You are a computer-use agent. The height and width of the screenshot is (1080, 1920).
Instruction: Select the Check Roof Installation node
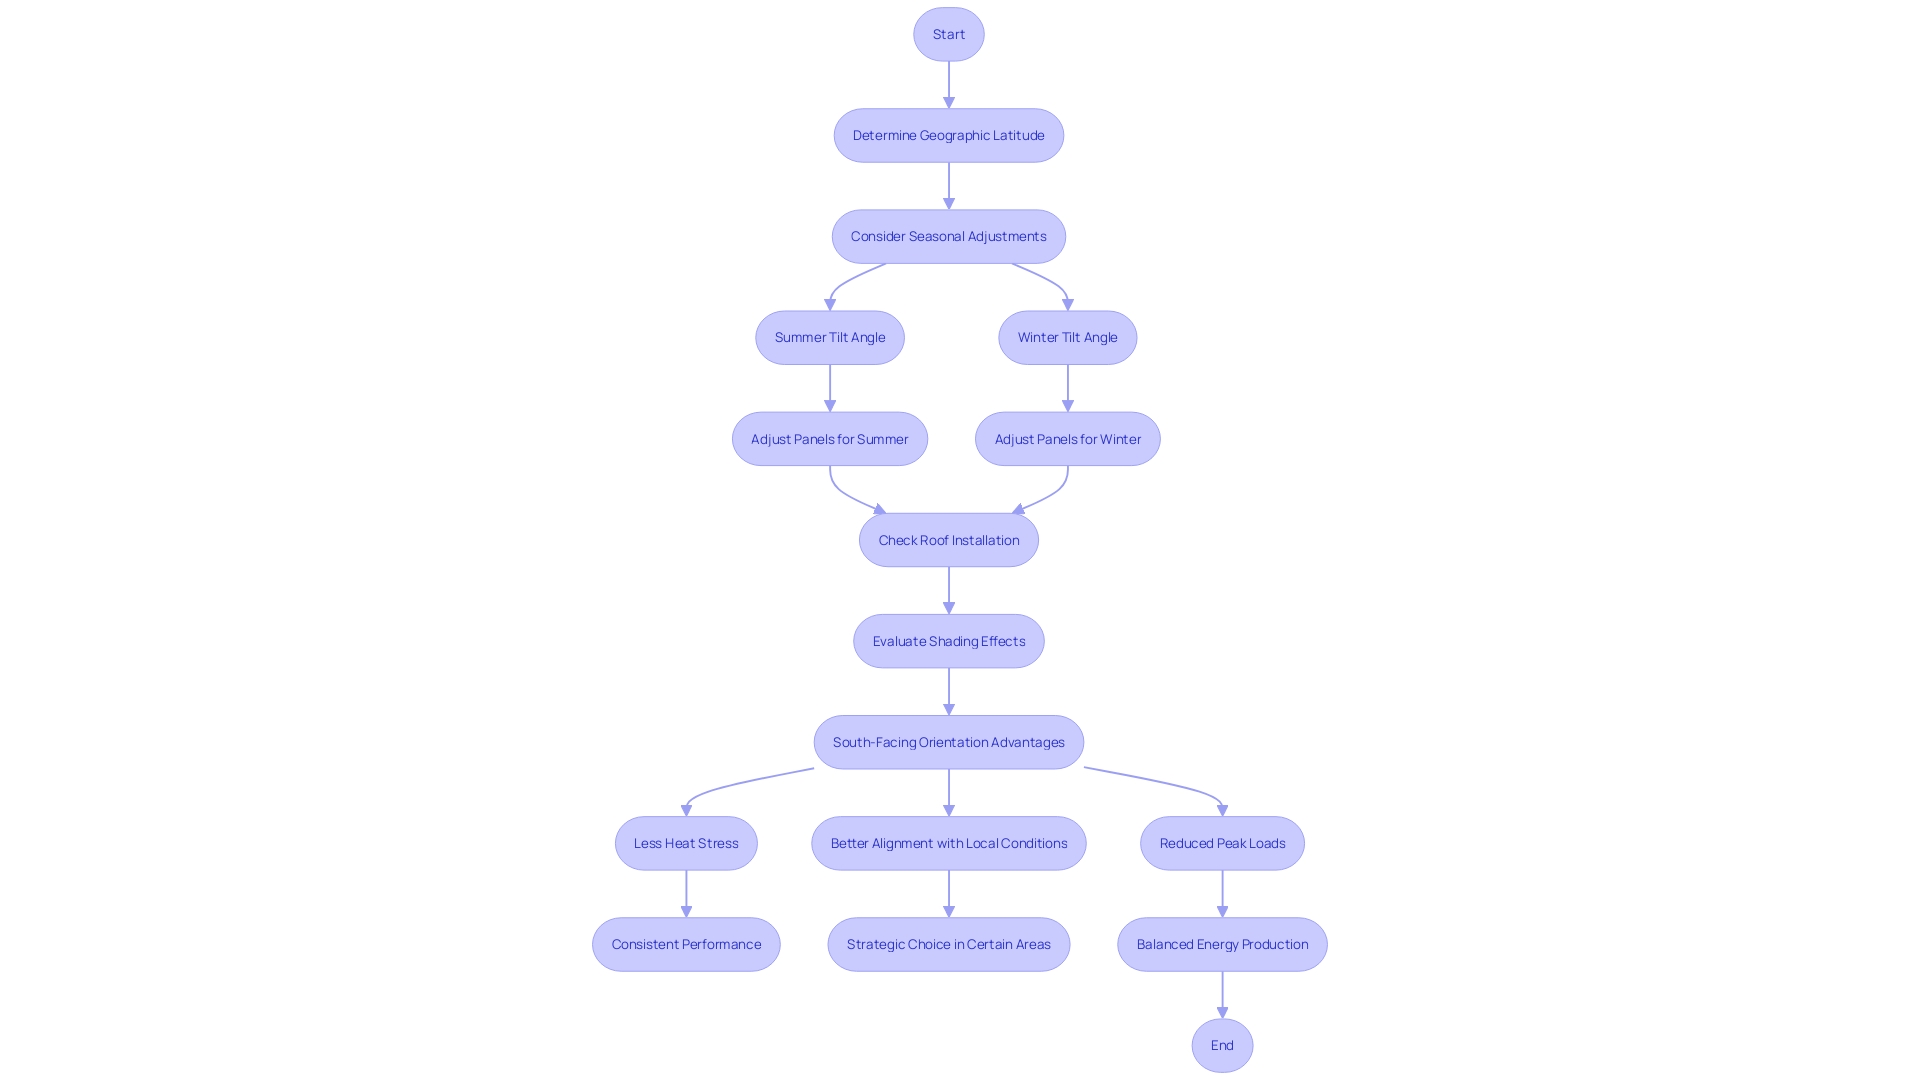click(x=948, y=539)
